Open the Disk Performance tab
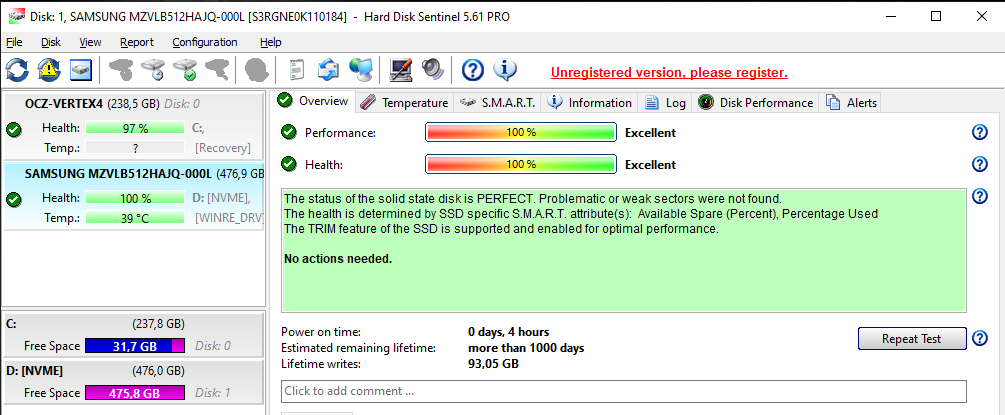 (756, 103)
